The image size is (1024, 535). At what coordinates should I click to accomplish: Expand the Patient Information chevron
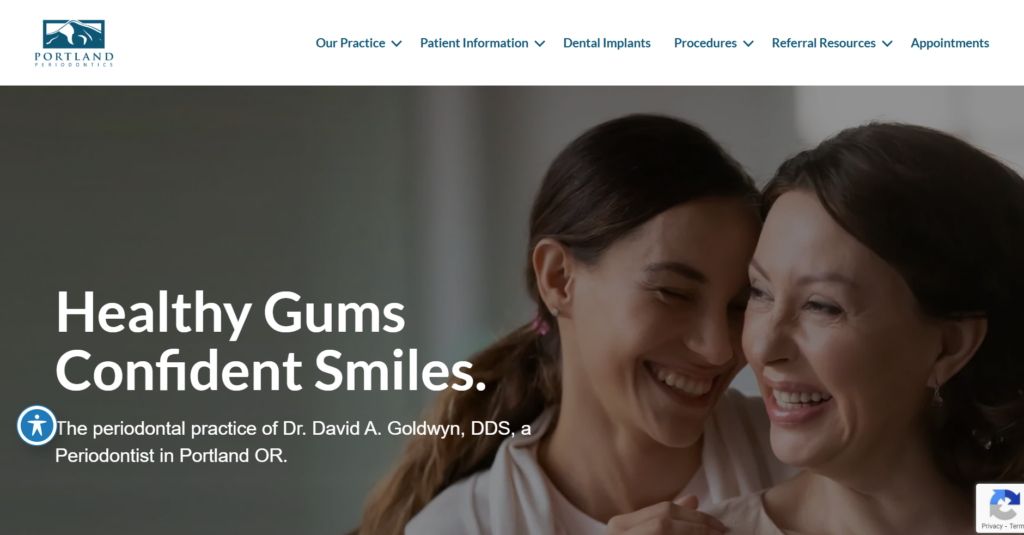[x=539, y=44]
